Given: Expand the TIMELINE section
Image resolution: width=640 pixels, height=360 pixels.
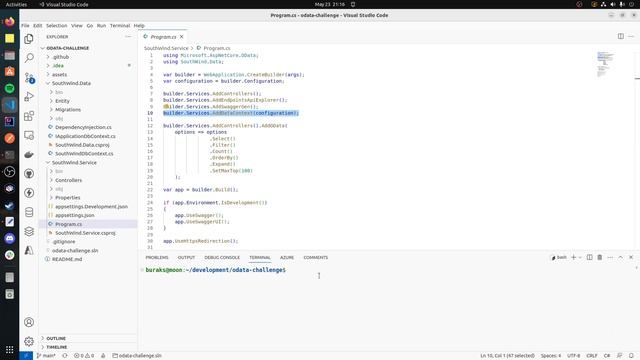Looking at the screenshot, I should coord(55,347).
